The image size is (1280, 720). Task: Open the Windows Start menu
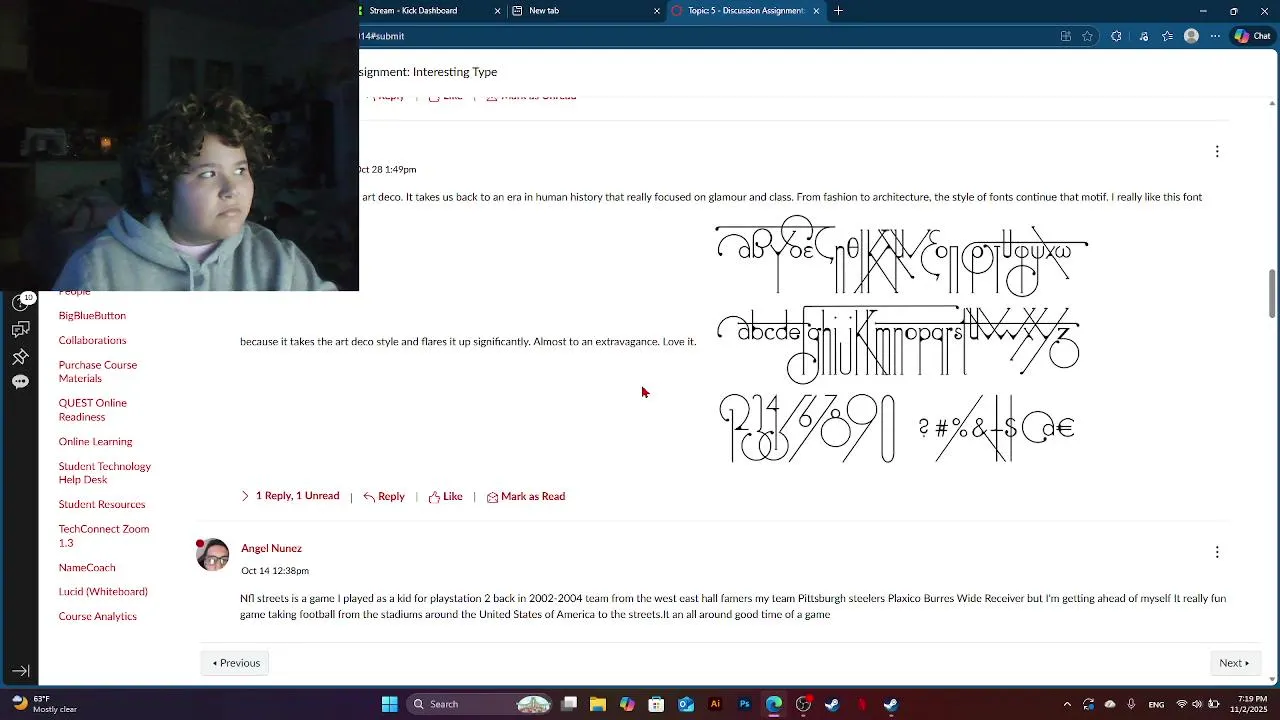click(389, 704)
